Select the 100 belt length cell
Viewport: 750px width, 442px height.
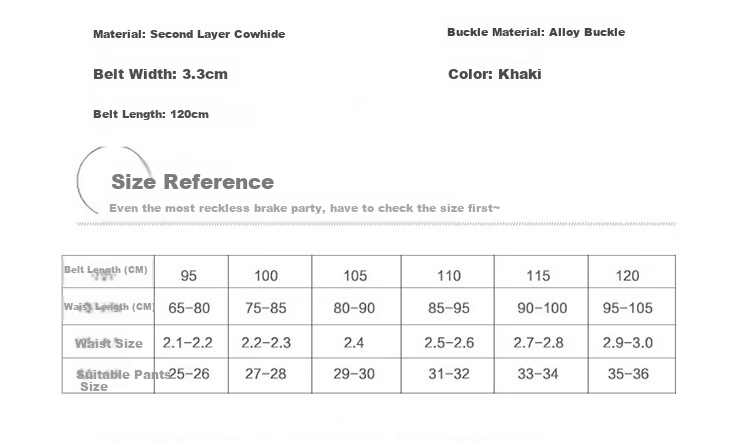(270, 272)
